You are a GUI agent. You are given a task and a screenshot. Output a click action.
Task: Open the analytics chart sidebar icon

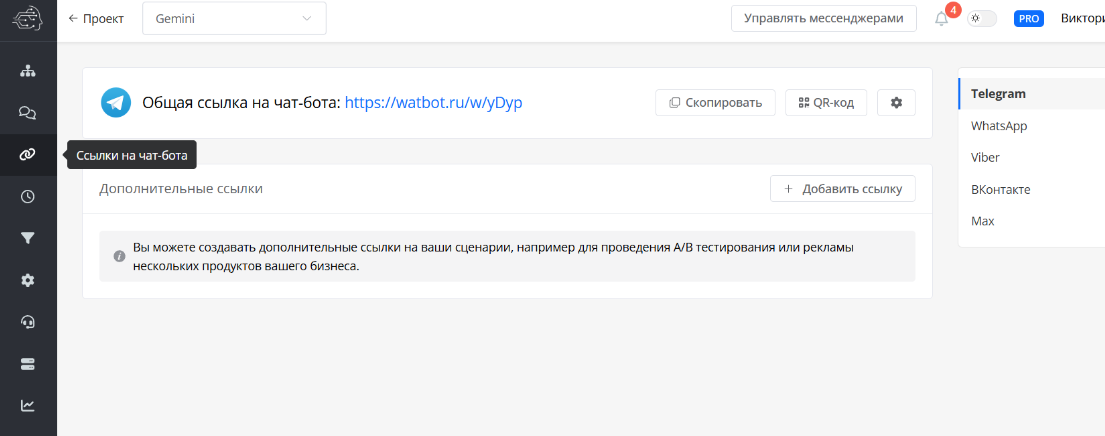(x=28, y=405)
